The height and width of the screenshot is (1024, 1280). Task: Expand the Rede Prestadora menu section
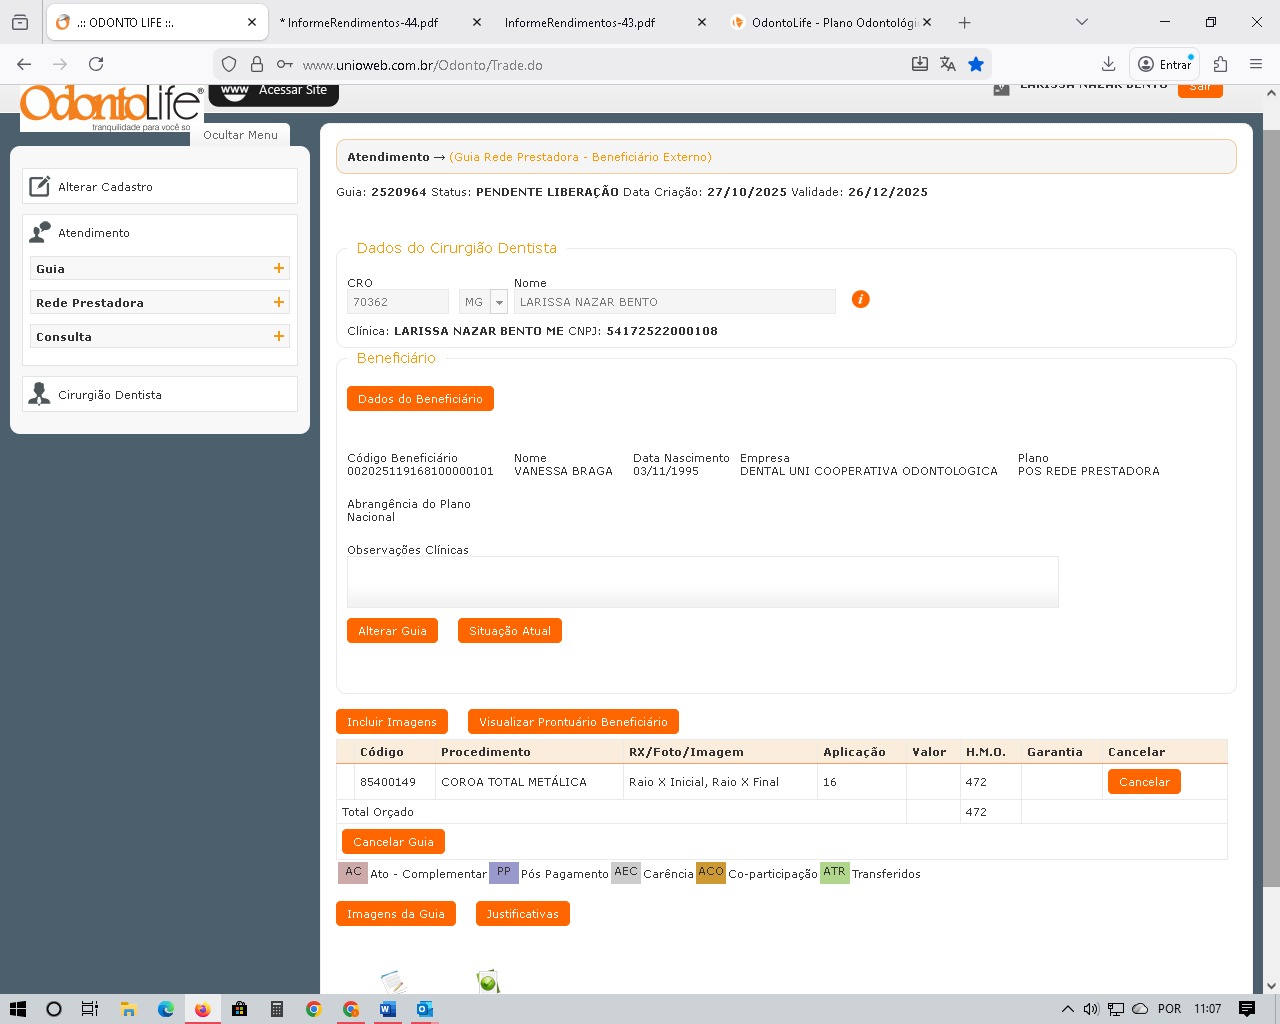coord(279,302)
